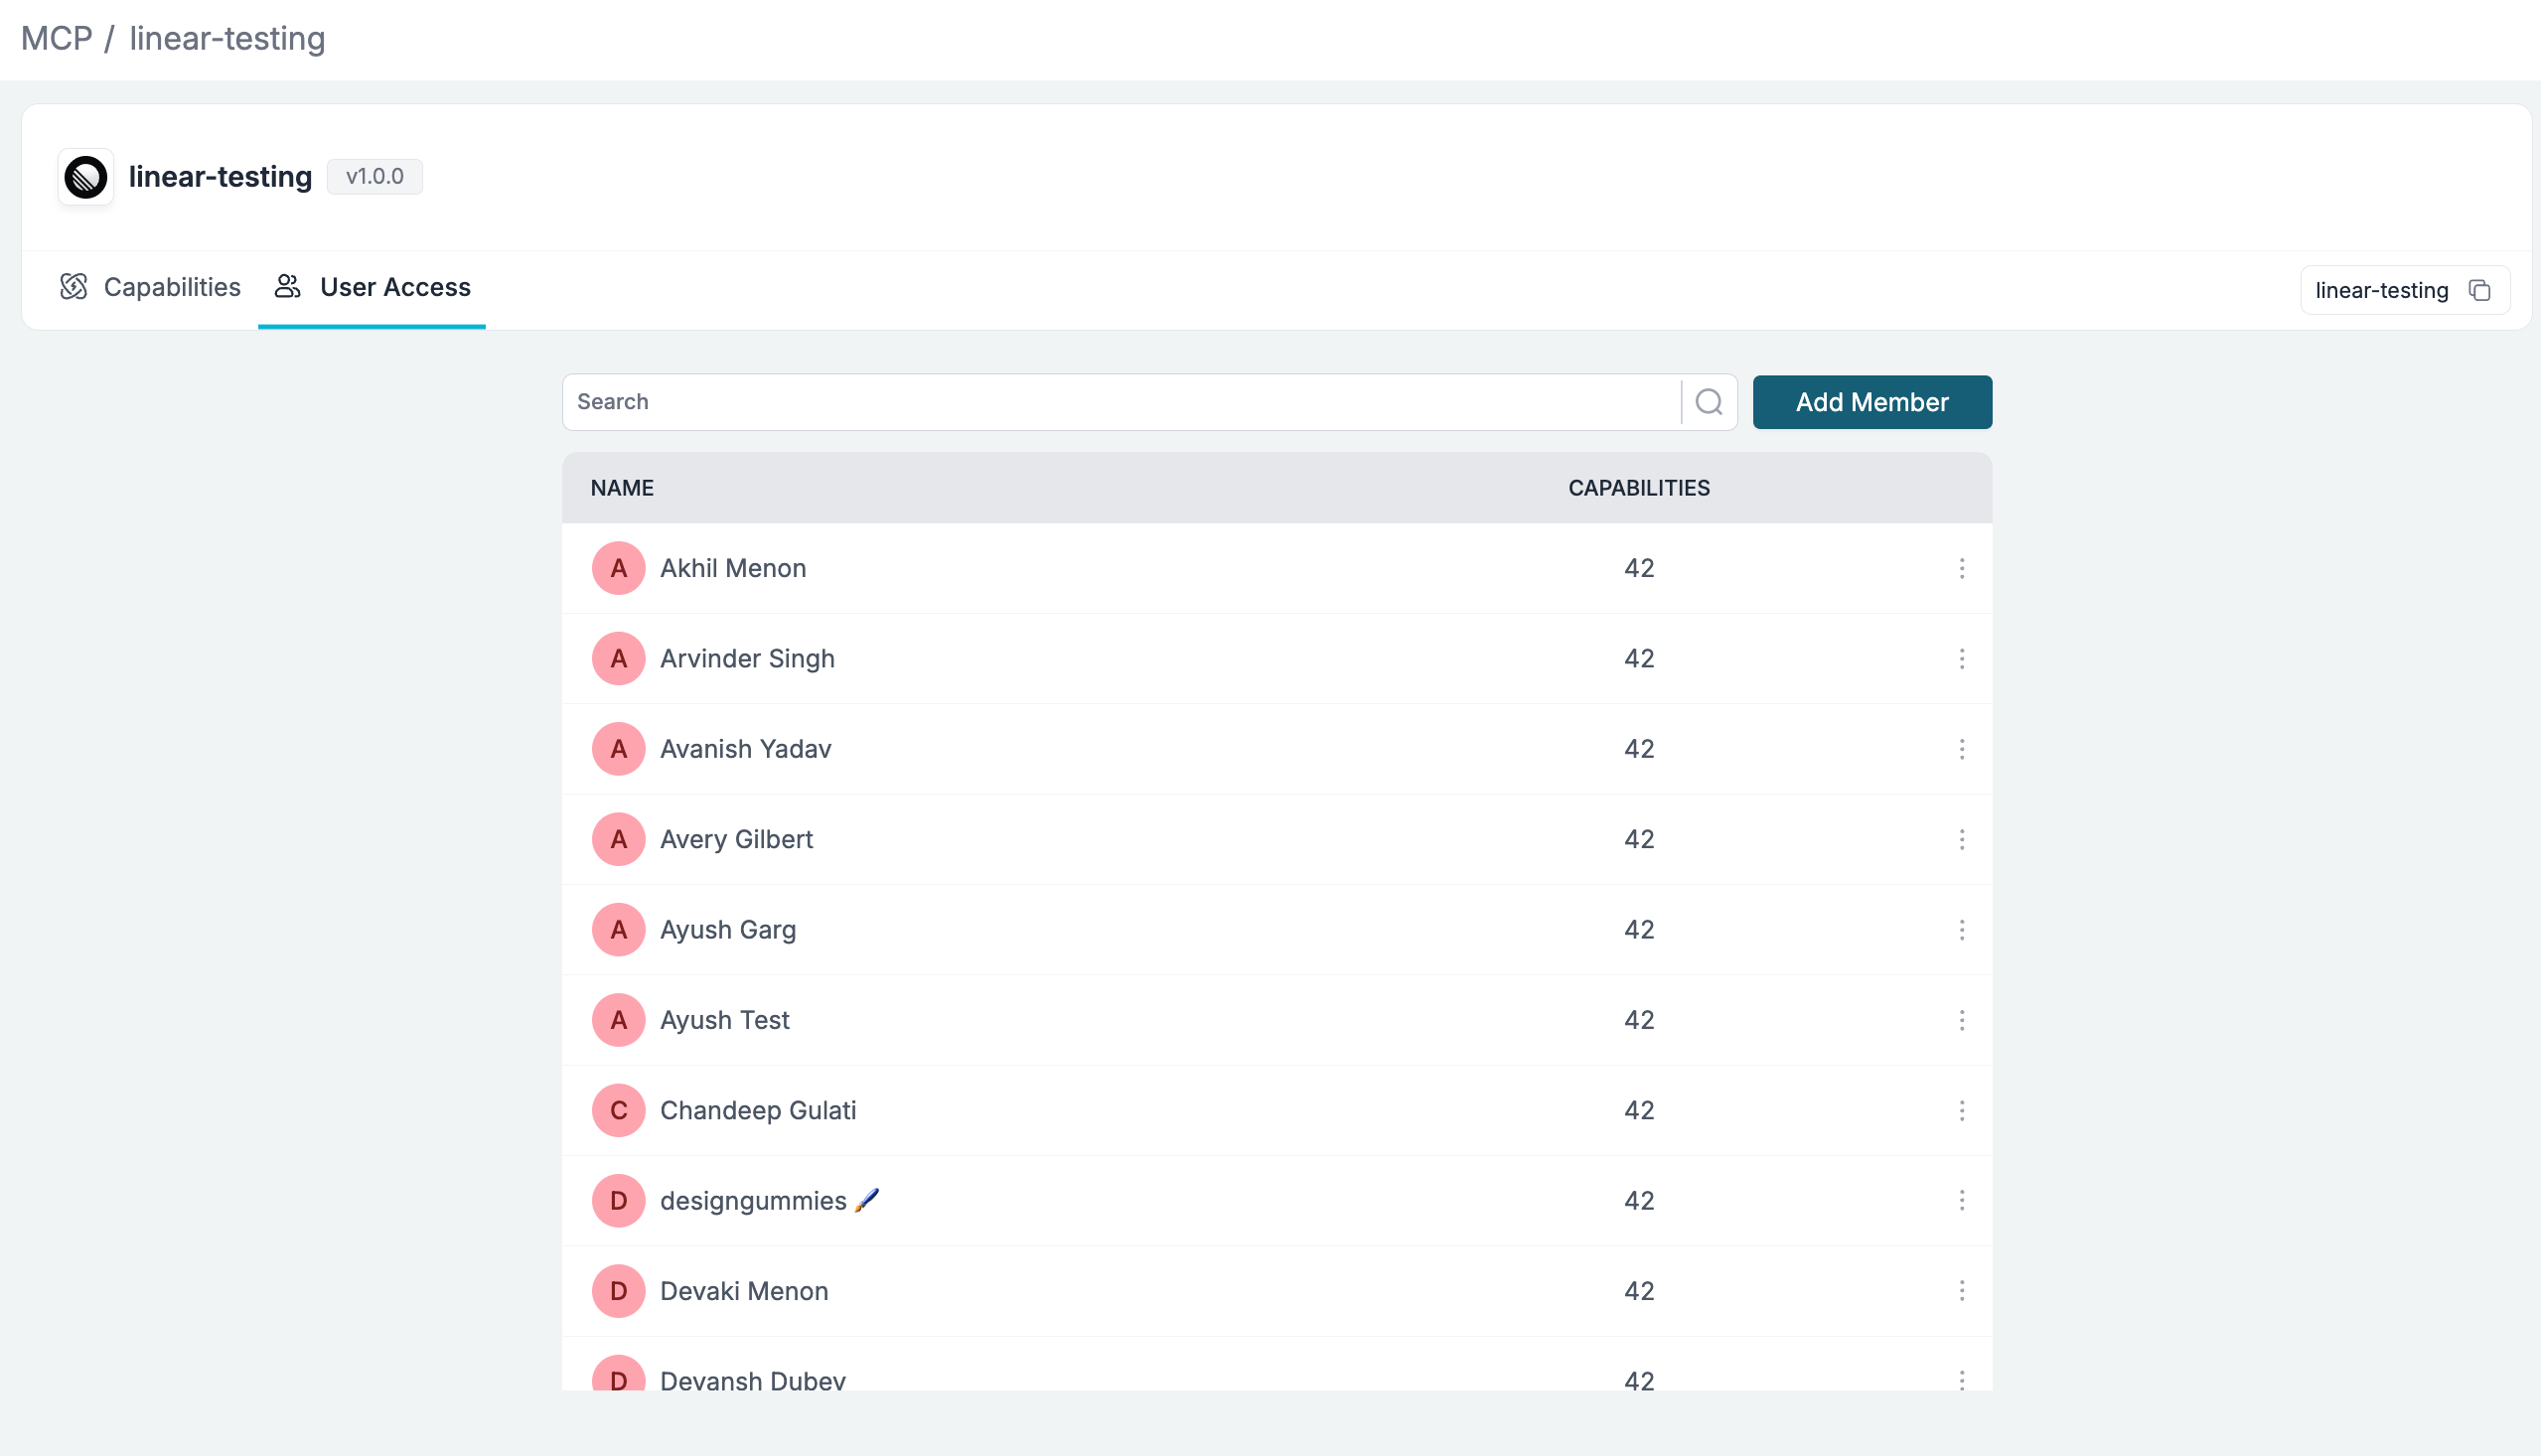Click Devaki Menon's D avatar
This screenshot has width=2541, height=1456.
(618, 1291)
